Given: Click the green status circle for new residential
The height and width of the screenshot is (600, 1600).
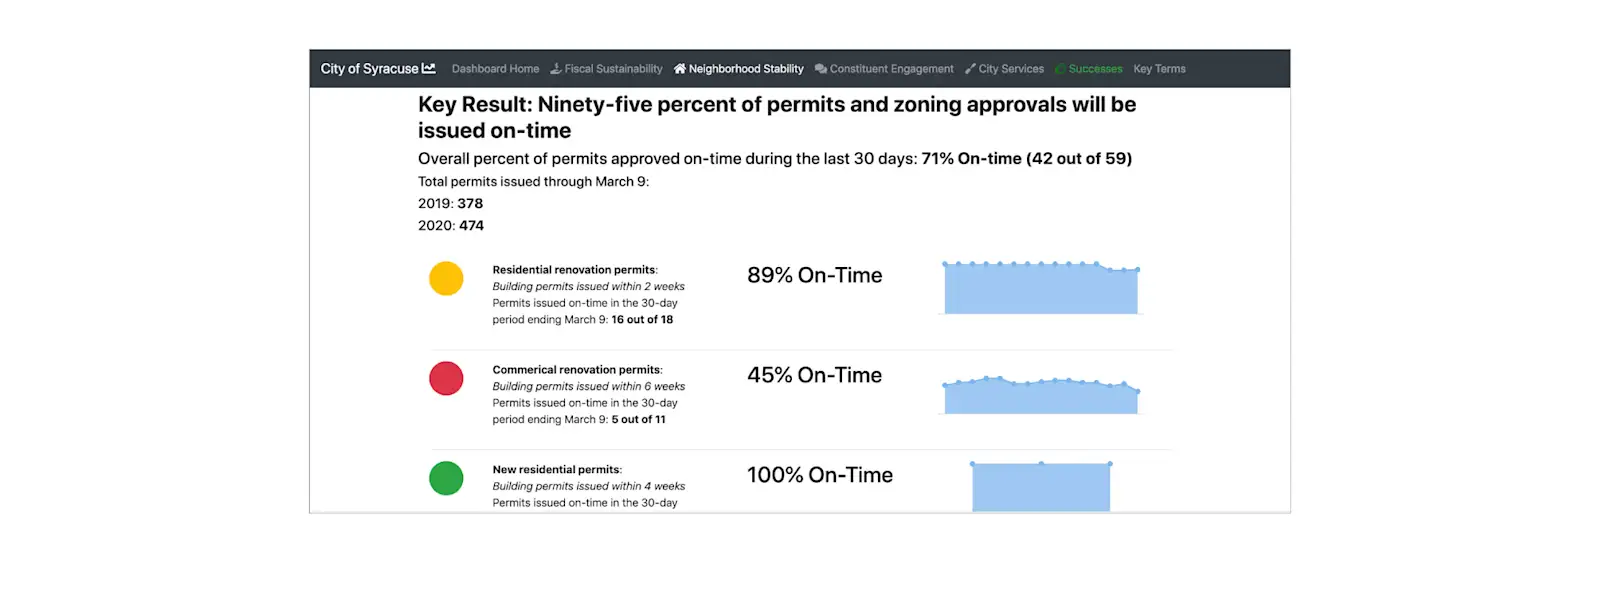Looking at the screenshot, I should pyautogui.click(x=446, y=478).
